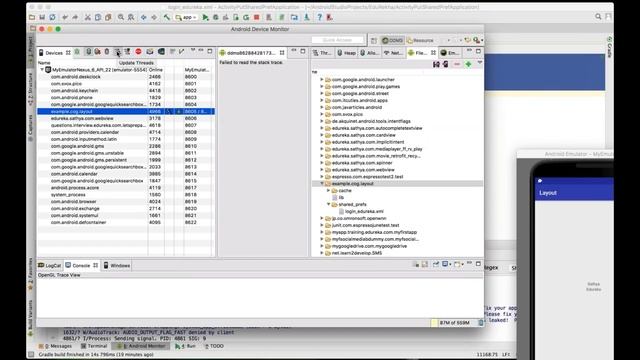Click Pull file from device icon
The height and width of the screenshot is (360, 640).
(x=436, y=64)
